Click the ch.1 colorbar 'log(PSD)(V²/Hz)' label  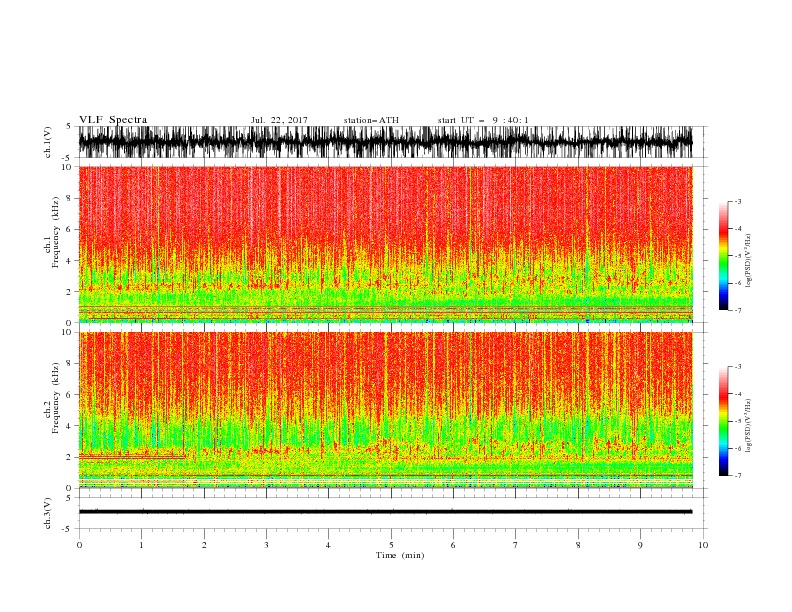[x=748, y=261]
